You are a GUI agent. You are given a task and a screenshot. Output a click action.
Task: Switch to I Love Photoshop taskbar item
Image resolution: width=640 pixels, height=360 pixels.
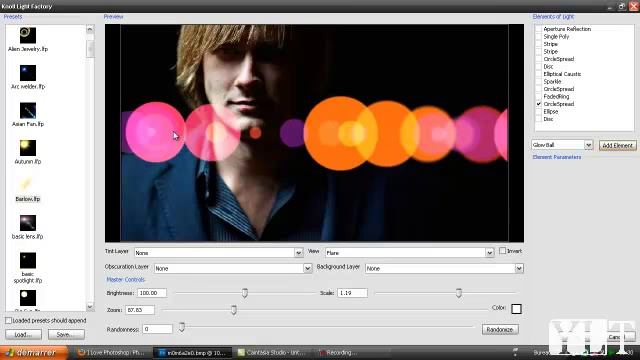[111, 353]
